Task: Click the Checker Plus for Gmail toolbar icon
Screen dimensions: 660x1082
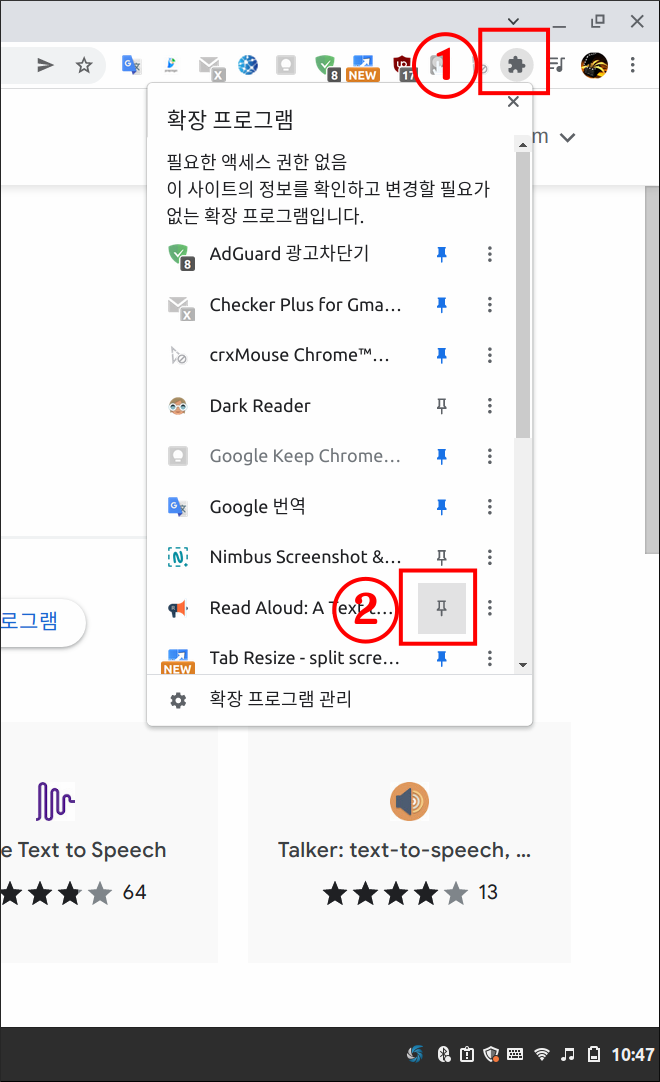Action: point(211,67)
